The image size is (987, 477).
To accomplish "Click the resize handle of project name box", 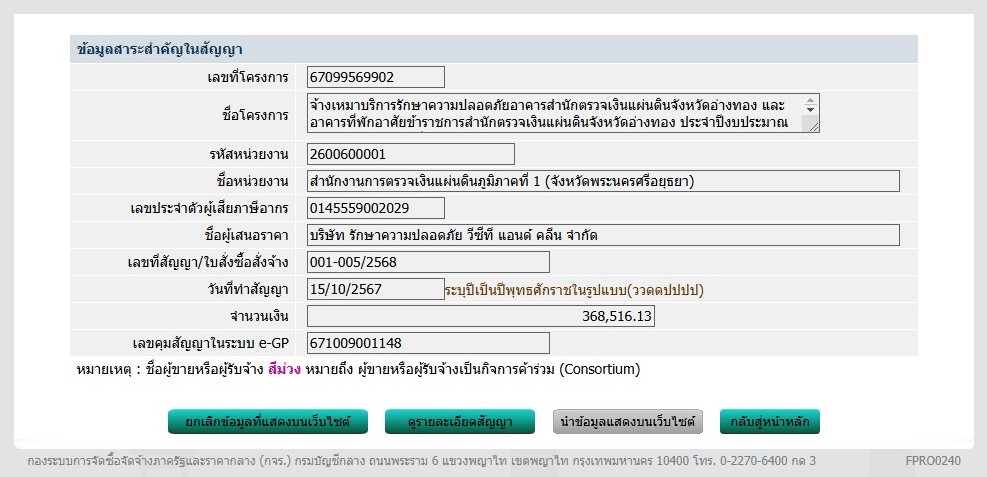I will click(811, 125).
